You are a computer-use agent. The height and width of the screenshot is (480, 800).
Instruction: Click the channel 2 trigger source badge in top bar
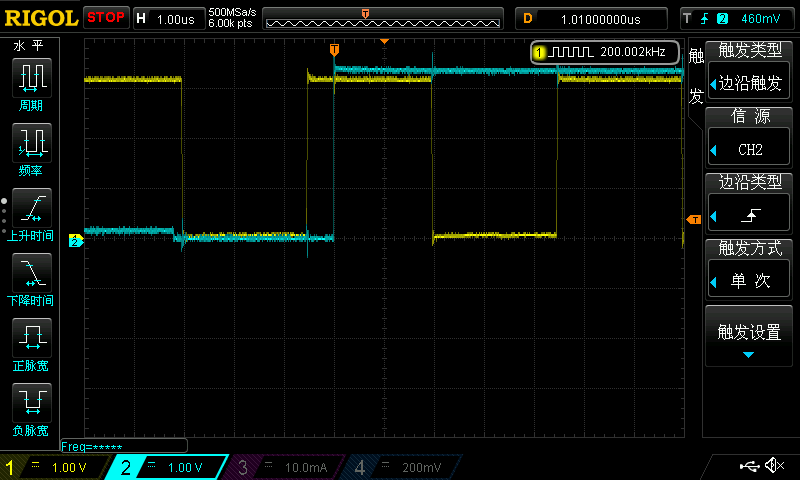(x=722, y=19)
